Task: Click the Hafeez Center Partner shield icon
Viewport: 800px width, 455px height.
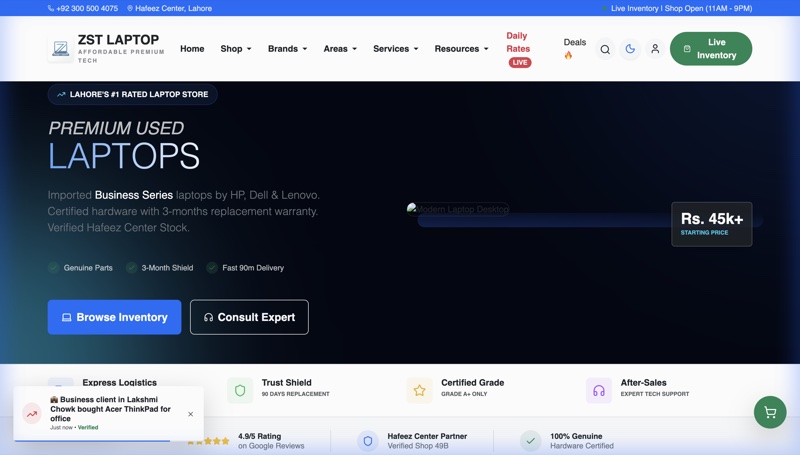Action: click(x=368, y=440)
